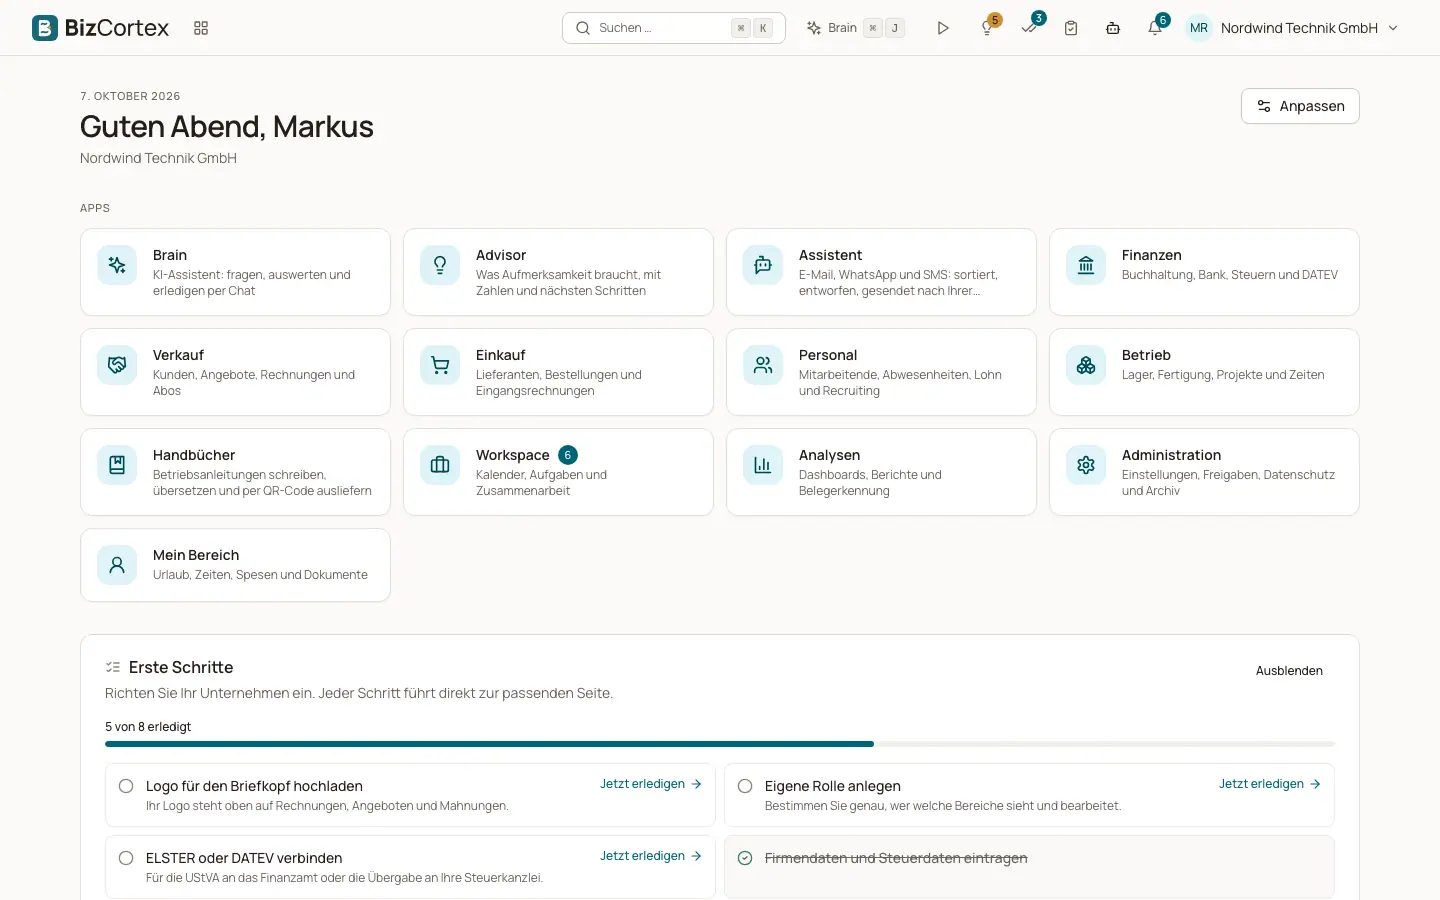Click the MR user avatar
Screen dimensions: 1440x900
pos(1199,28)
